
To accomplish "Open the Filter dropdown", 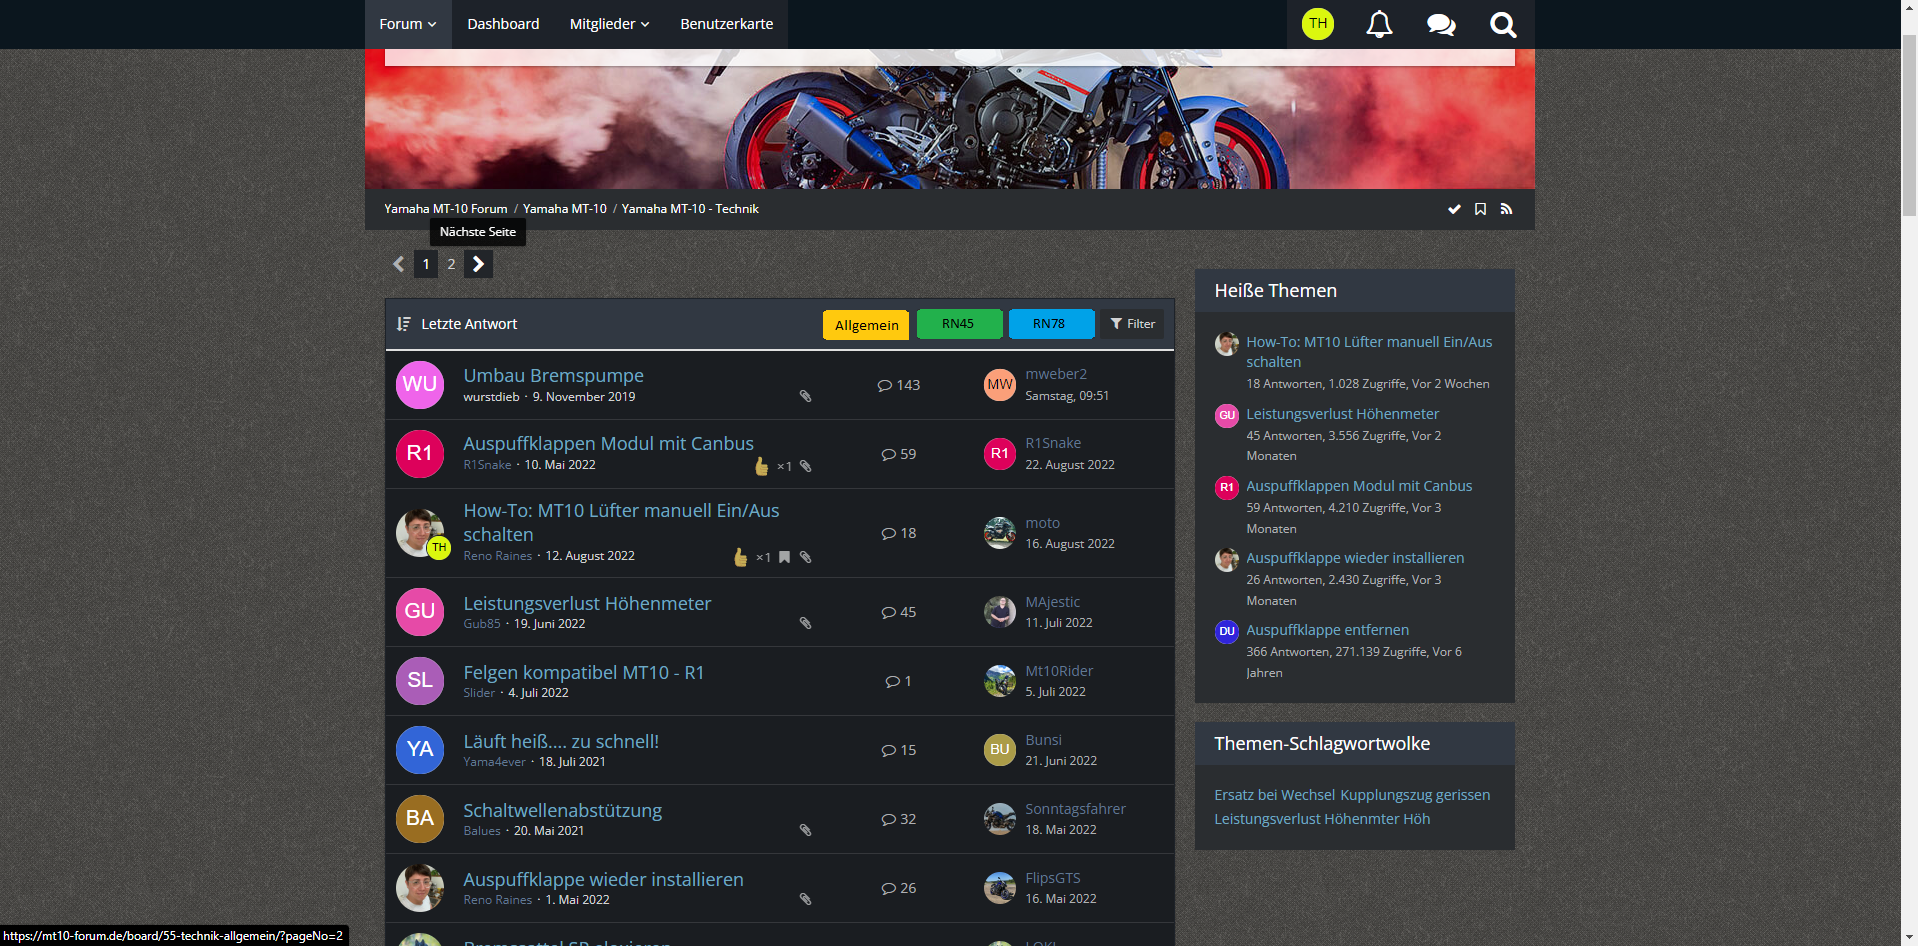I will click(x=1132, y=324).
